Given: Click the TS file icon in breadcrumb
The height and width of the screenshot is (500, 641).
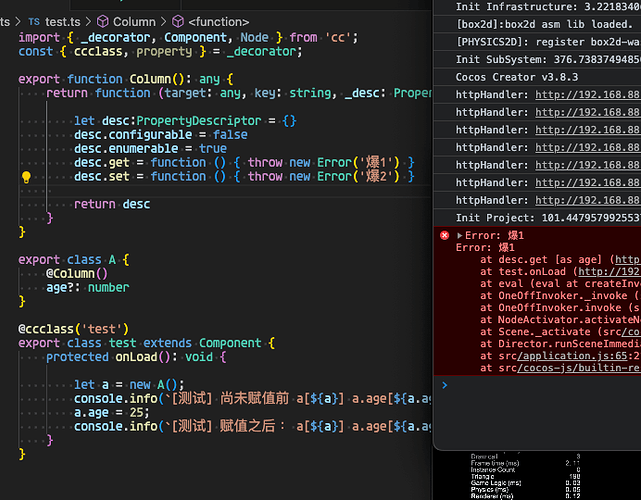Looking at the screenshot, I should pyautogui.click(x=34, y=22).
